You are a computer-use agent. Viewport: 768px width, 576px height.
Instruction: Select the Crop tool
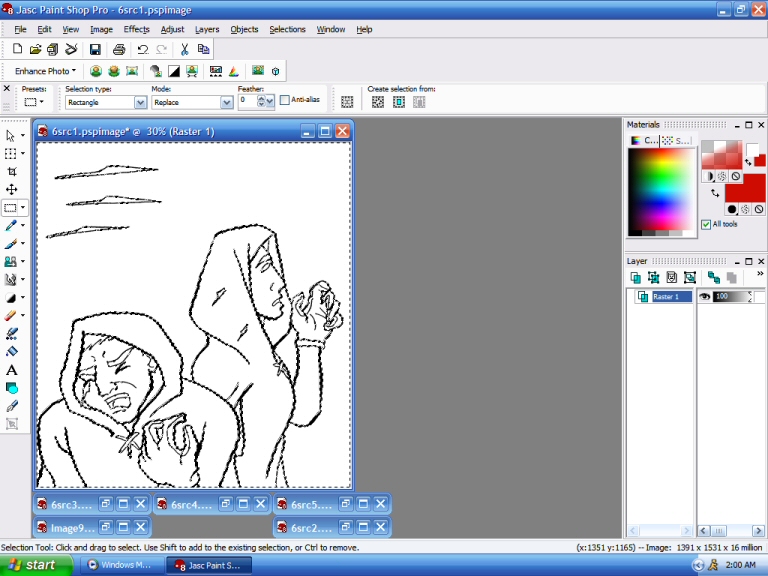click(x=11, y=171)
